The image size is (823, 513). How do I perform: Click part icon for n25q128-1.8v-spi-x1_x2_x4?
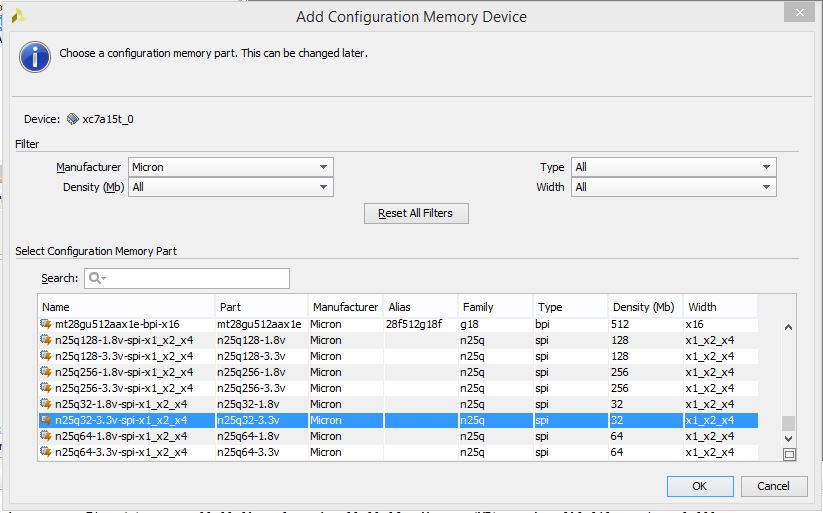coord(46,340)
